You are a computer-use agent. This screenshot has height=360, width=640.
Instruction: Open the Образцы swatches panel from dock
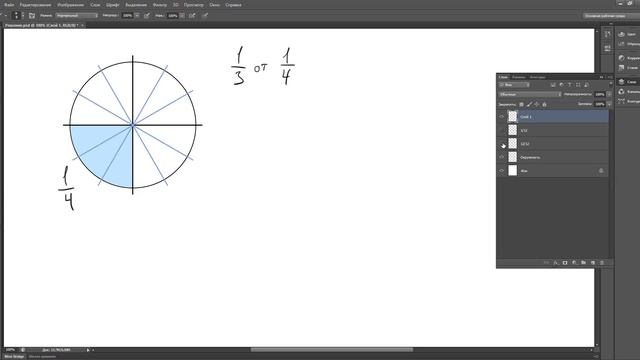point(628,44)
